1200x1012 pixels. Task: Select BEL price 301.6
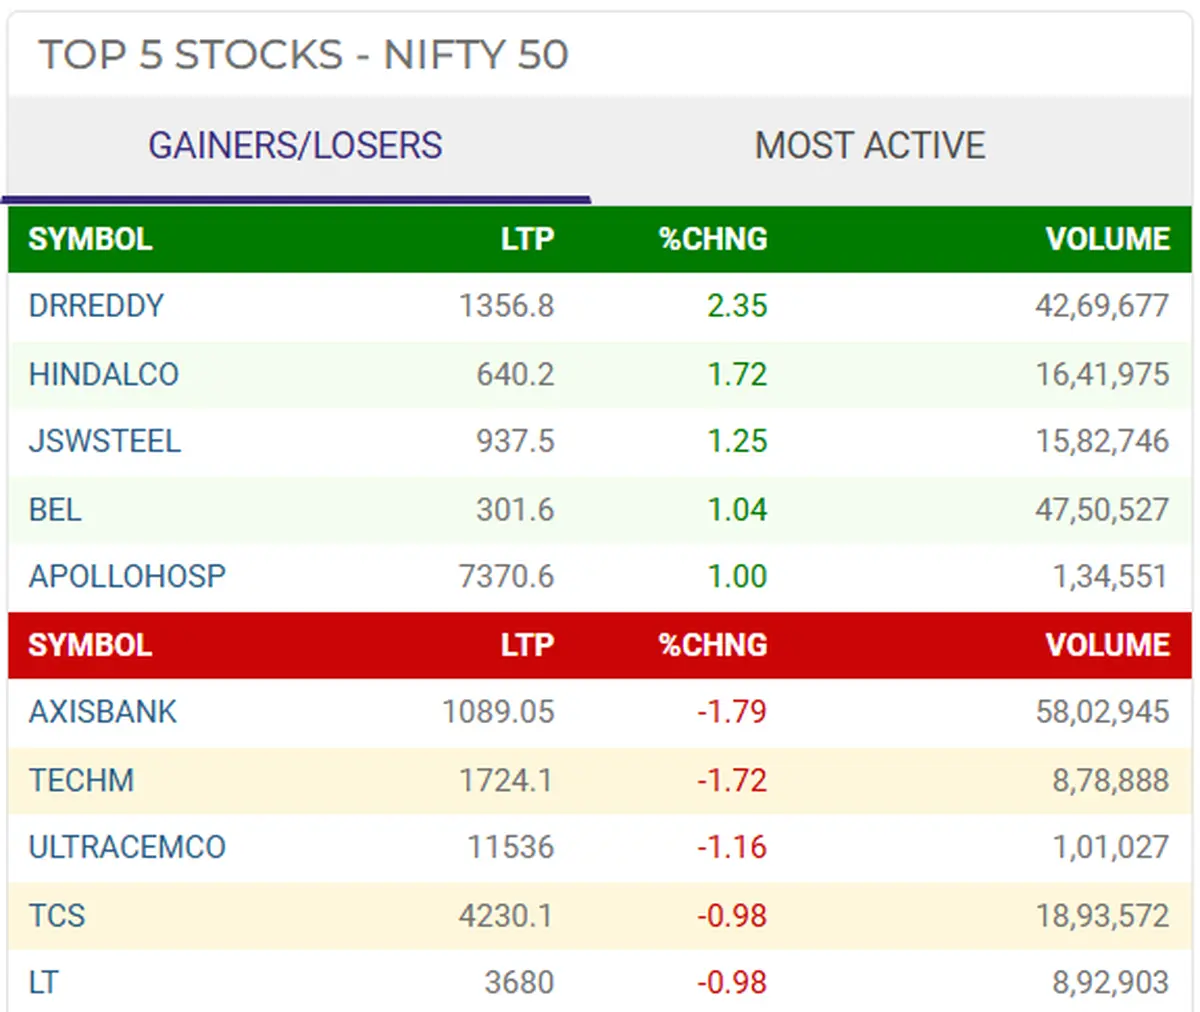515,510
